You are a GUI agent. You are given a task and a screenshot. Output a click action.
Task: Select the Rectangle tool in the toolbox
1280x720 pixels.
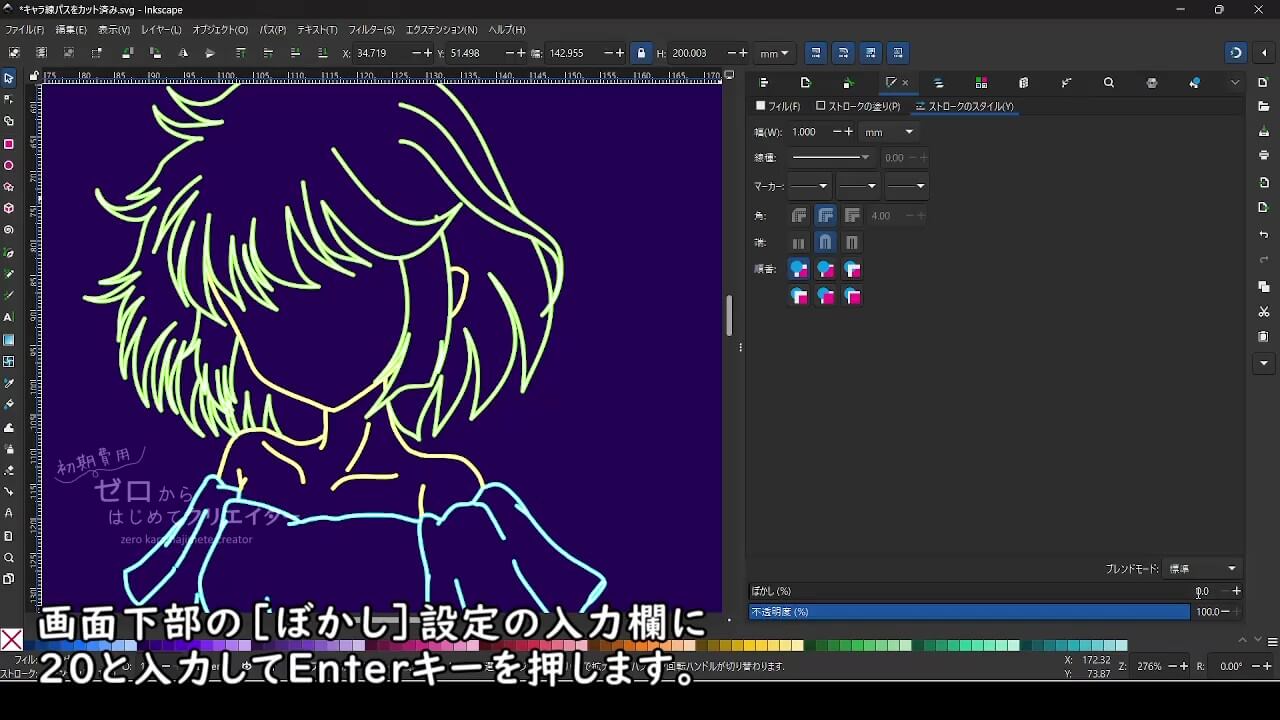pos(9,144)
